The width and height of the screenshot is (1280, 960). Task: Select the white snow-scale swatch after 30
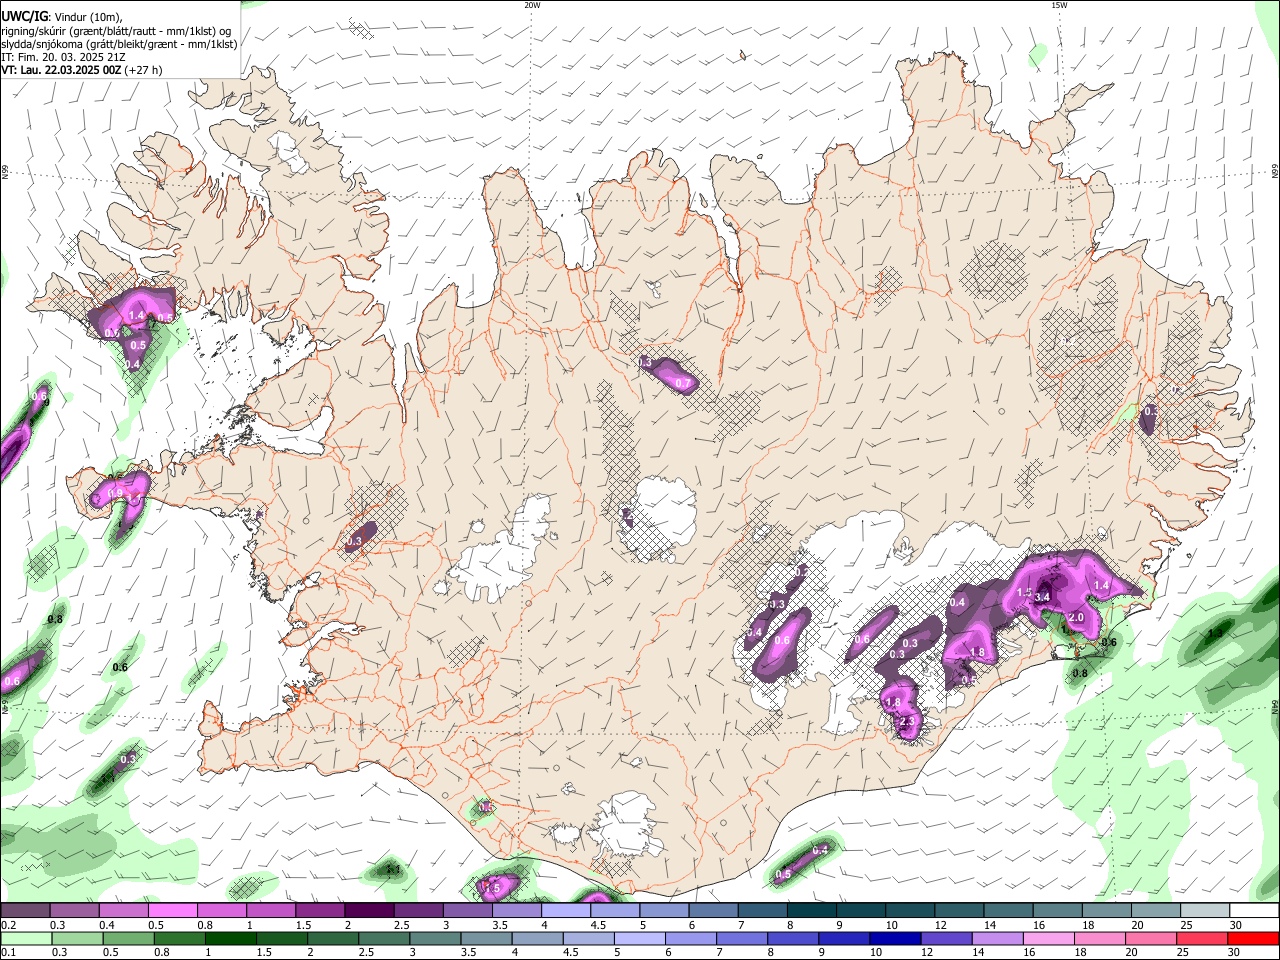(x=1255, y=911)
